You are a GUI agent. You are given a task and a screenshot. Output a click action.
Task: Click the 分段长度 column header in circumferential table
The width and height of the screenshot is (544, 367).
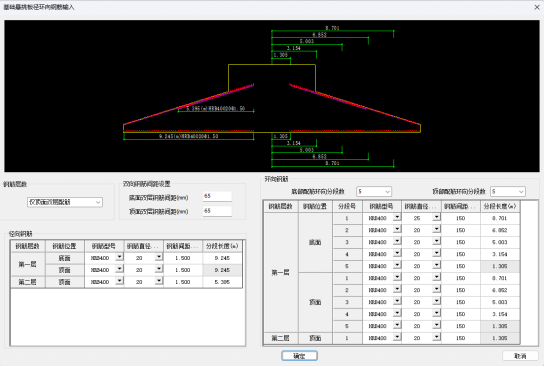point(500,206)
